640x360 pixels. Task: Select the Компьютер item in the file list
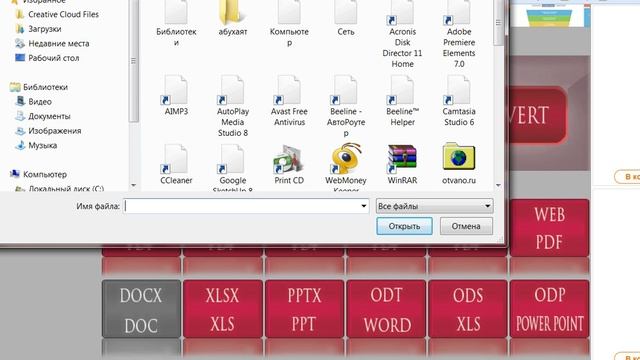tap(289, 23)
